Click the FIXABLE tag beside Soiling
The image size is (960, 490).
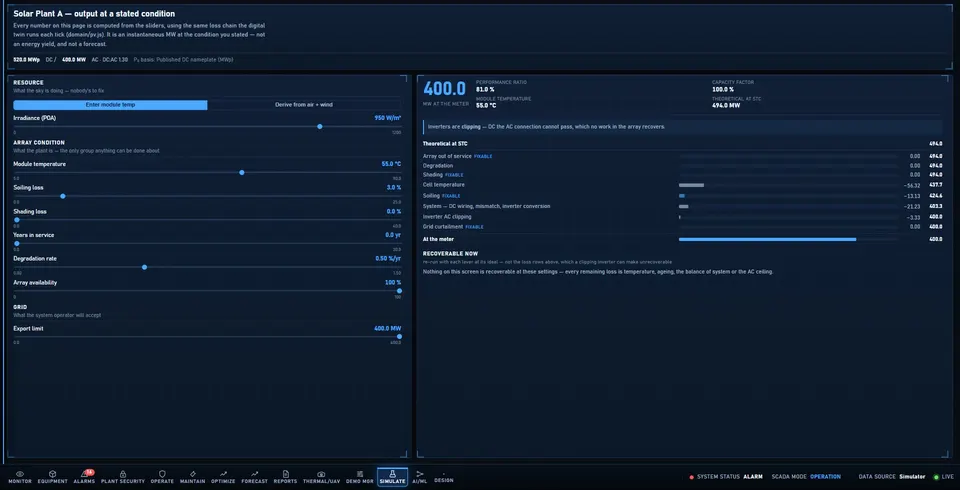(451, 196)
